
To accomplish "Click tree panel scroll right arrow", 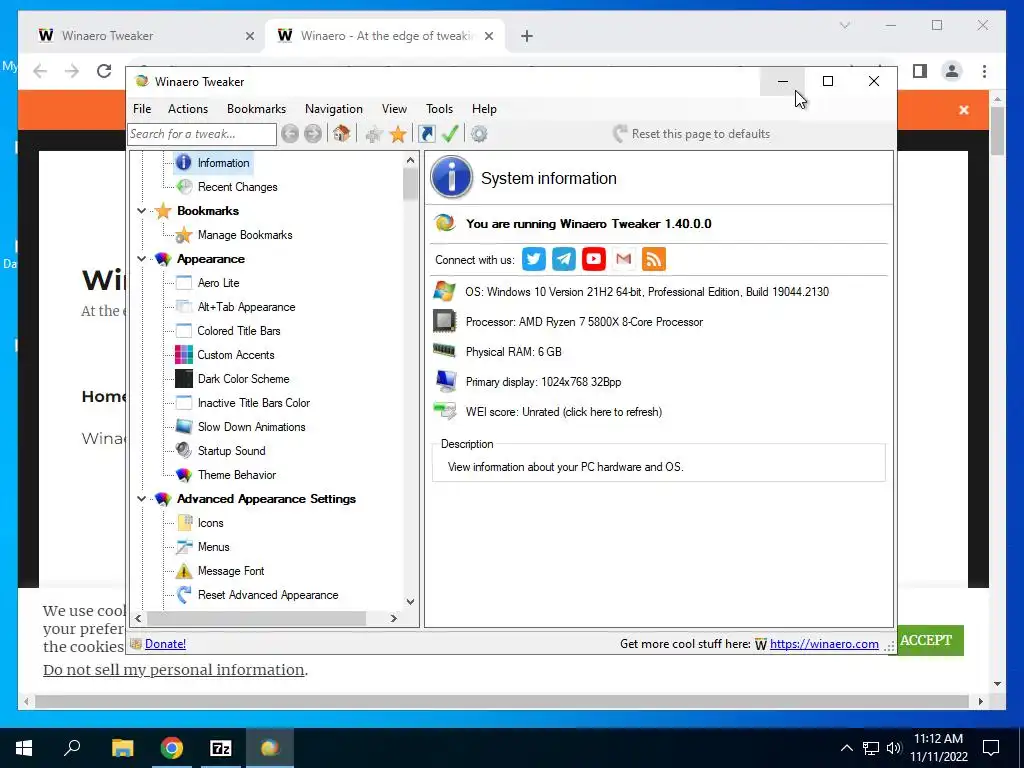I will click(x=394, y=618).
